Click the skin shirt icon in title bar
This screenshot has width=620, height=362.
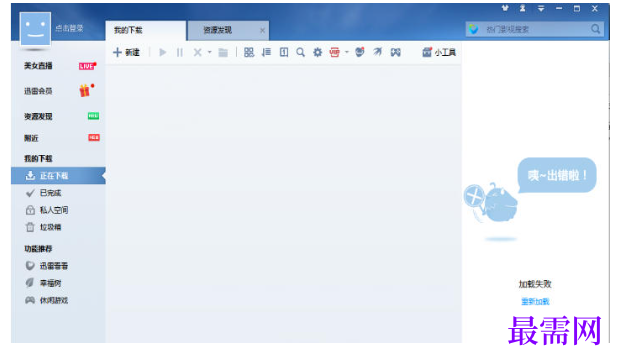coord(505,8)
